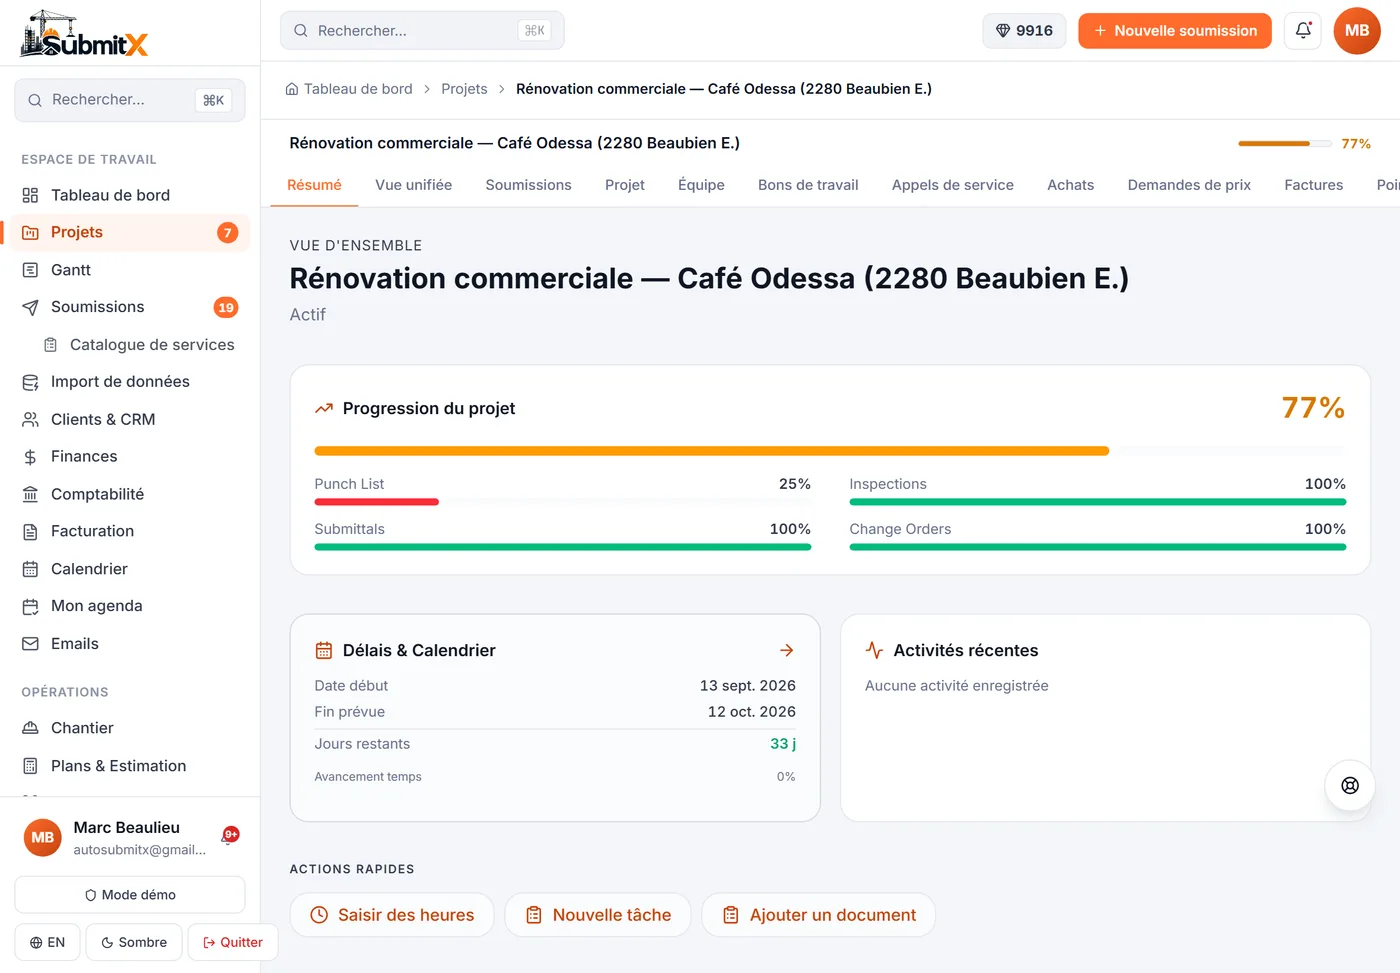Click the home icon in breadcrumb

click(x=292, y=89)
